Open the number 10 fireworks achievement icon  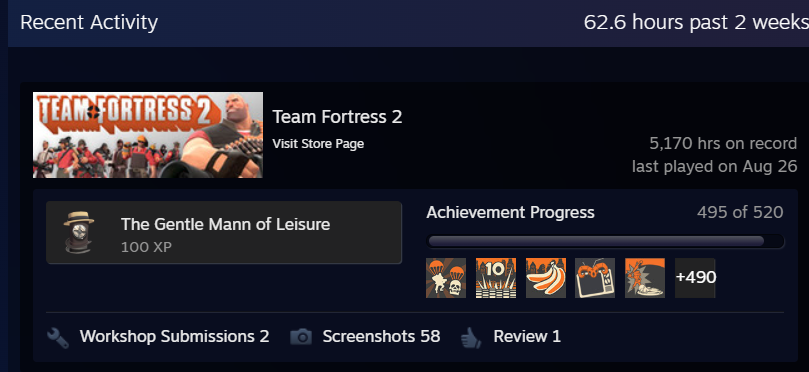click(495, 278)
